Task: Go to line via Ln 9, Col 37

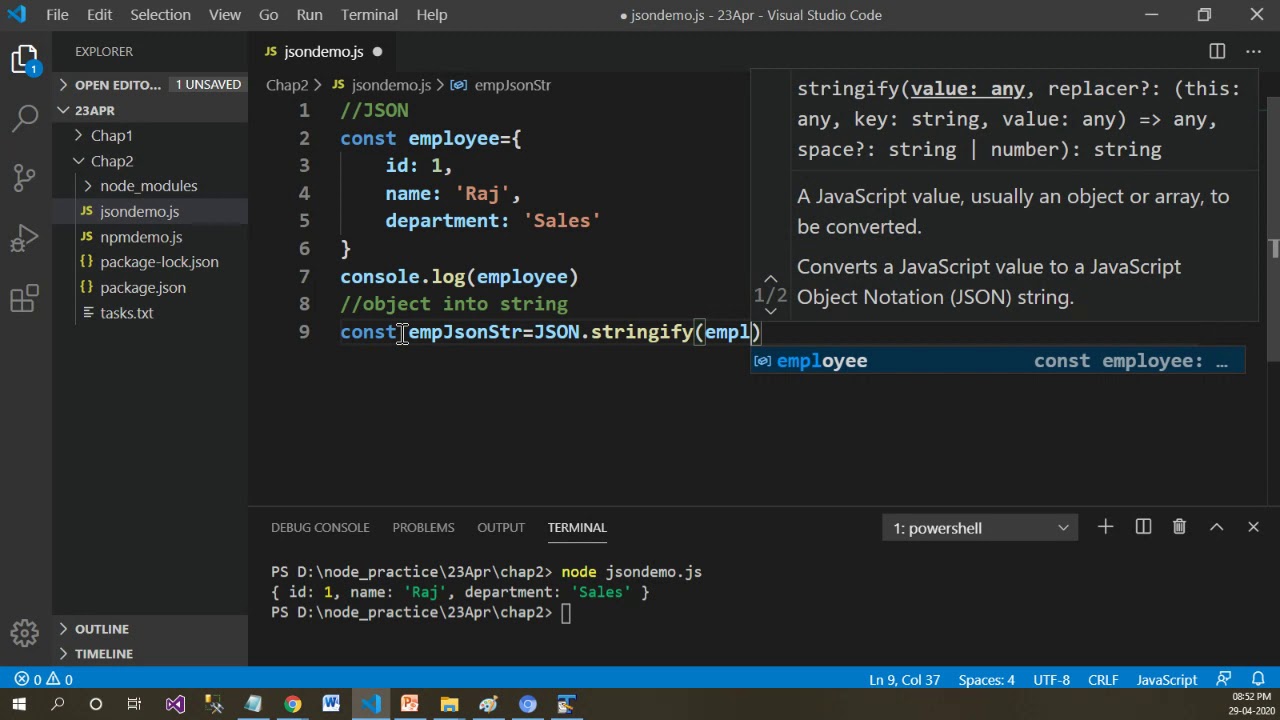Action: click(x=904, y=680)
